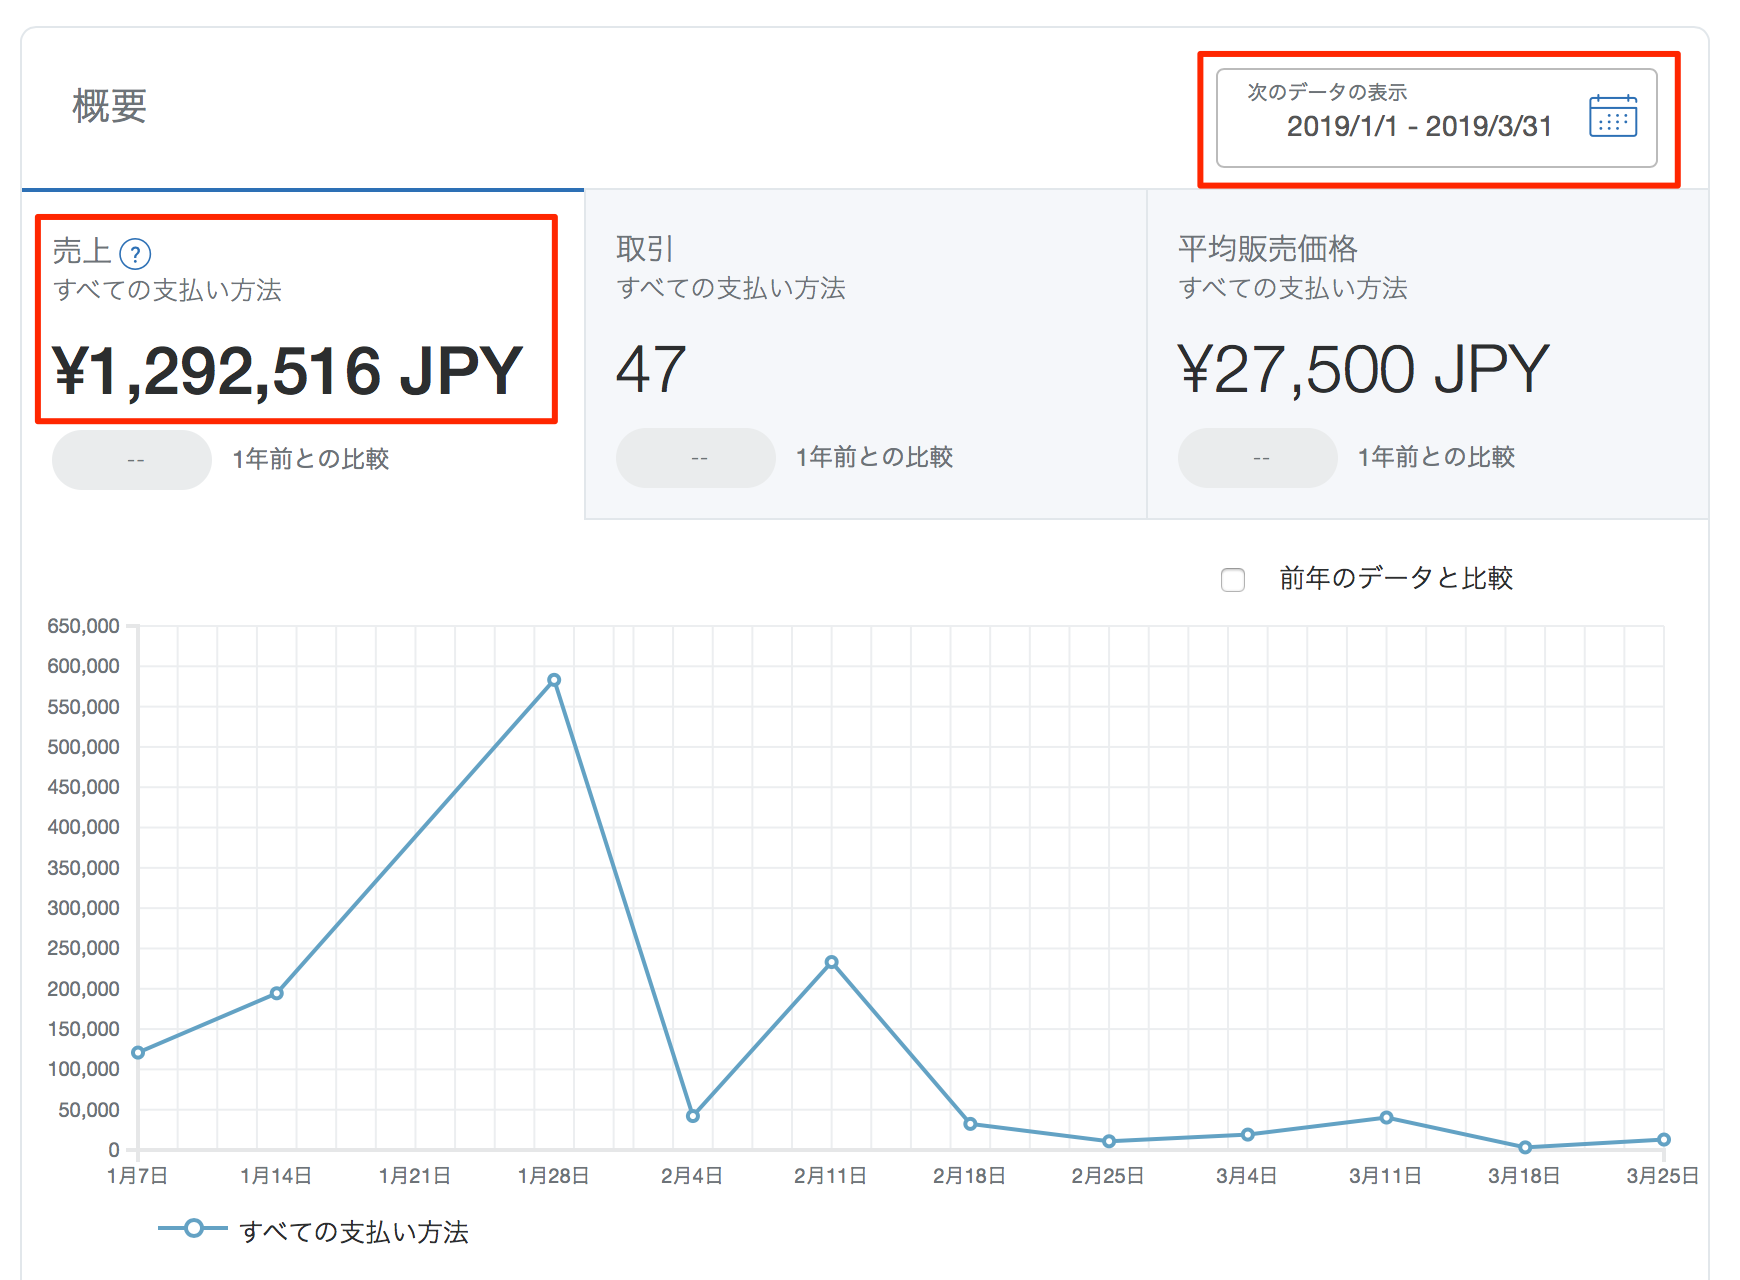This screenshot has width=1740, height=1280.
Task: Click the 2月4日 data point on chart
Action: coord(693,1116)
